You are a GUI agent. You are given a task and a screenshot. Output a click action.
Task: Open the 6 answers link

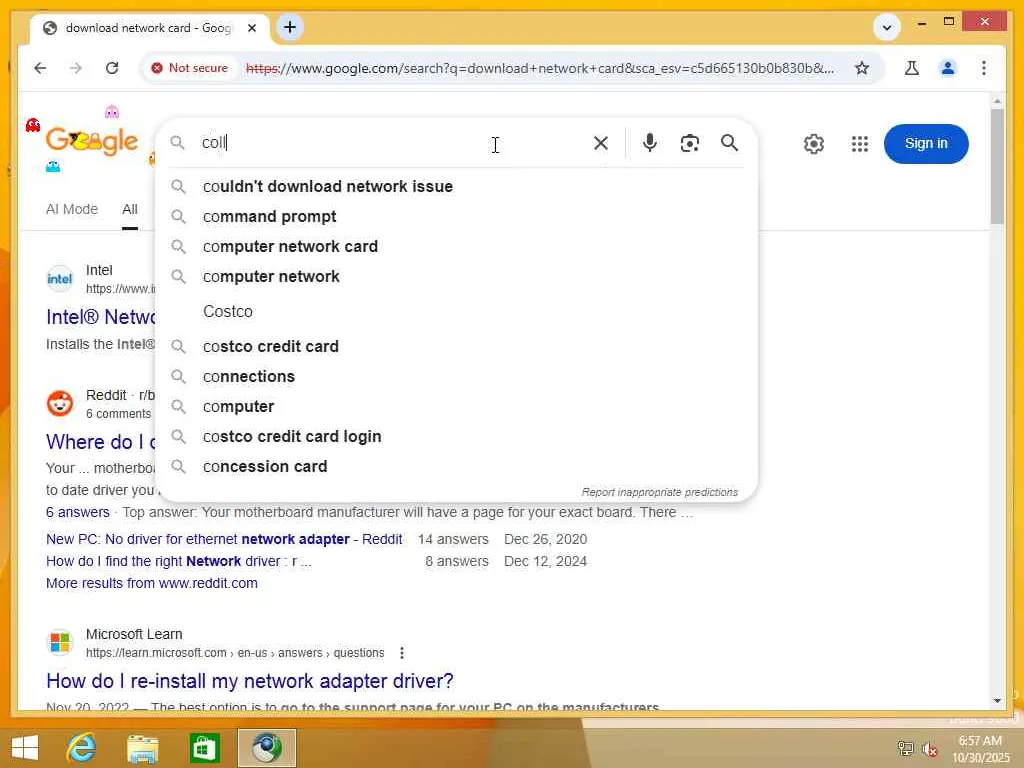[78, 512]
